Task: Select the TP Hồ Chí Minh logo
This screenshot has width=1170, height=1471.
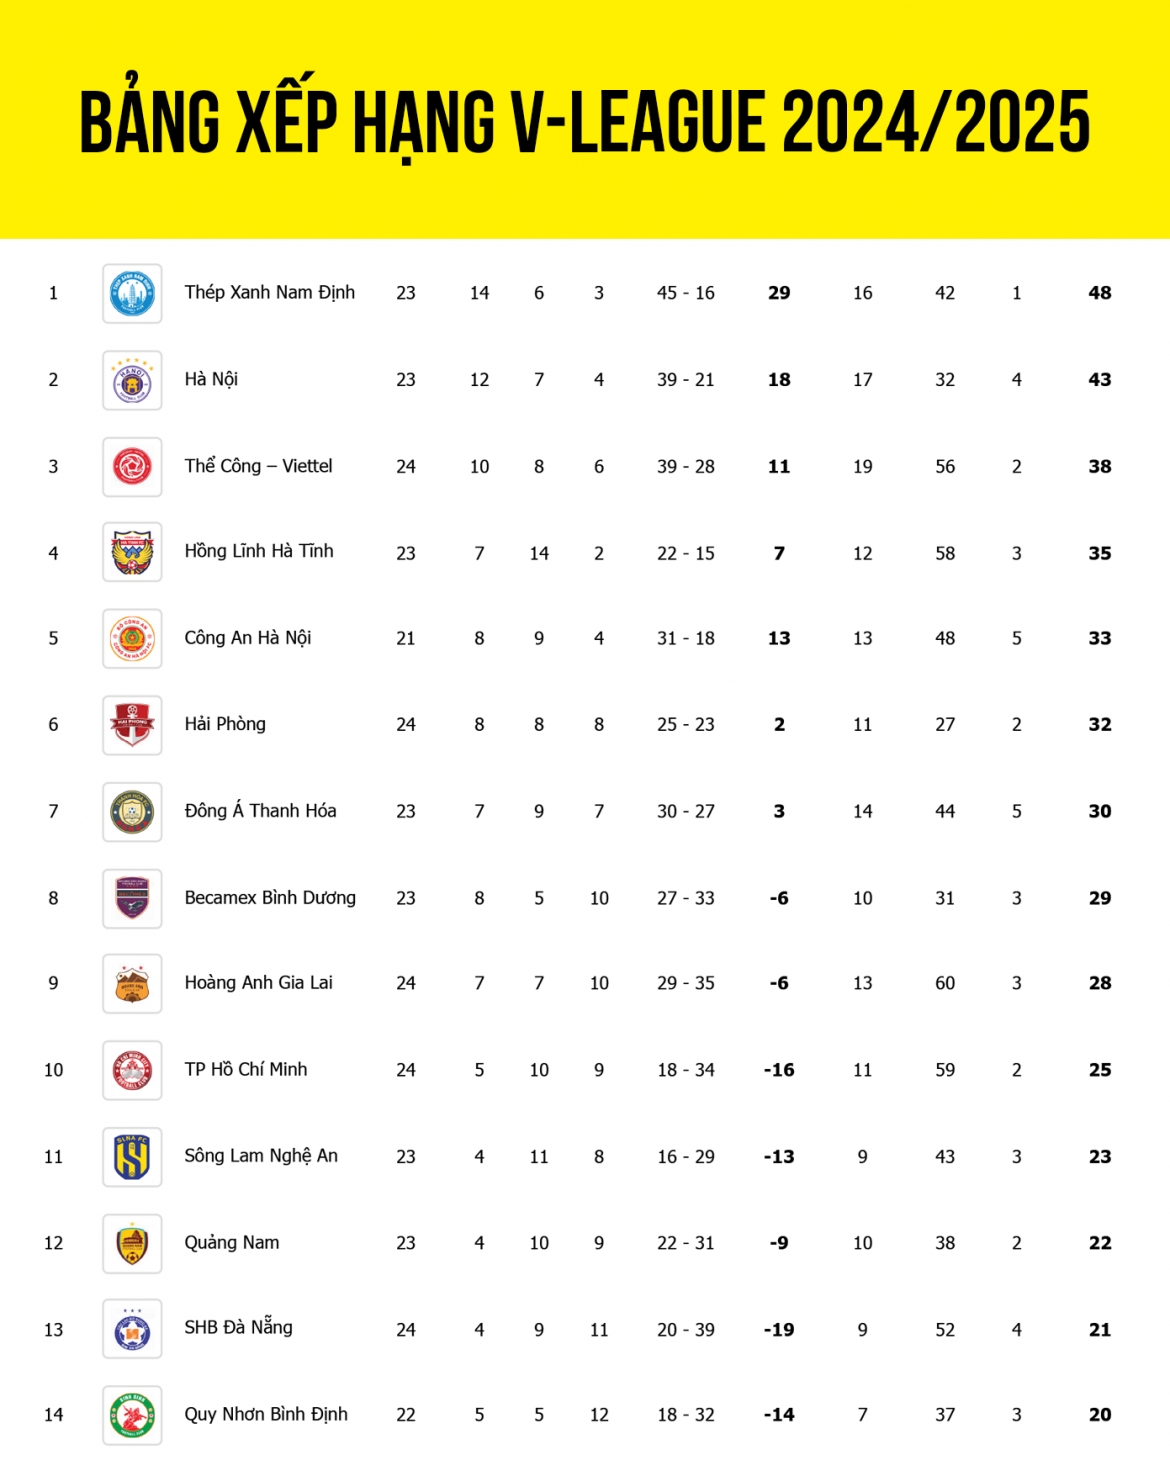Action: pos(132,1070)
